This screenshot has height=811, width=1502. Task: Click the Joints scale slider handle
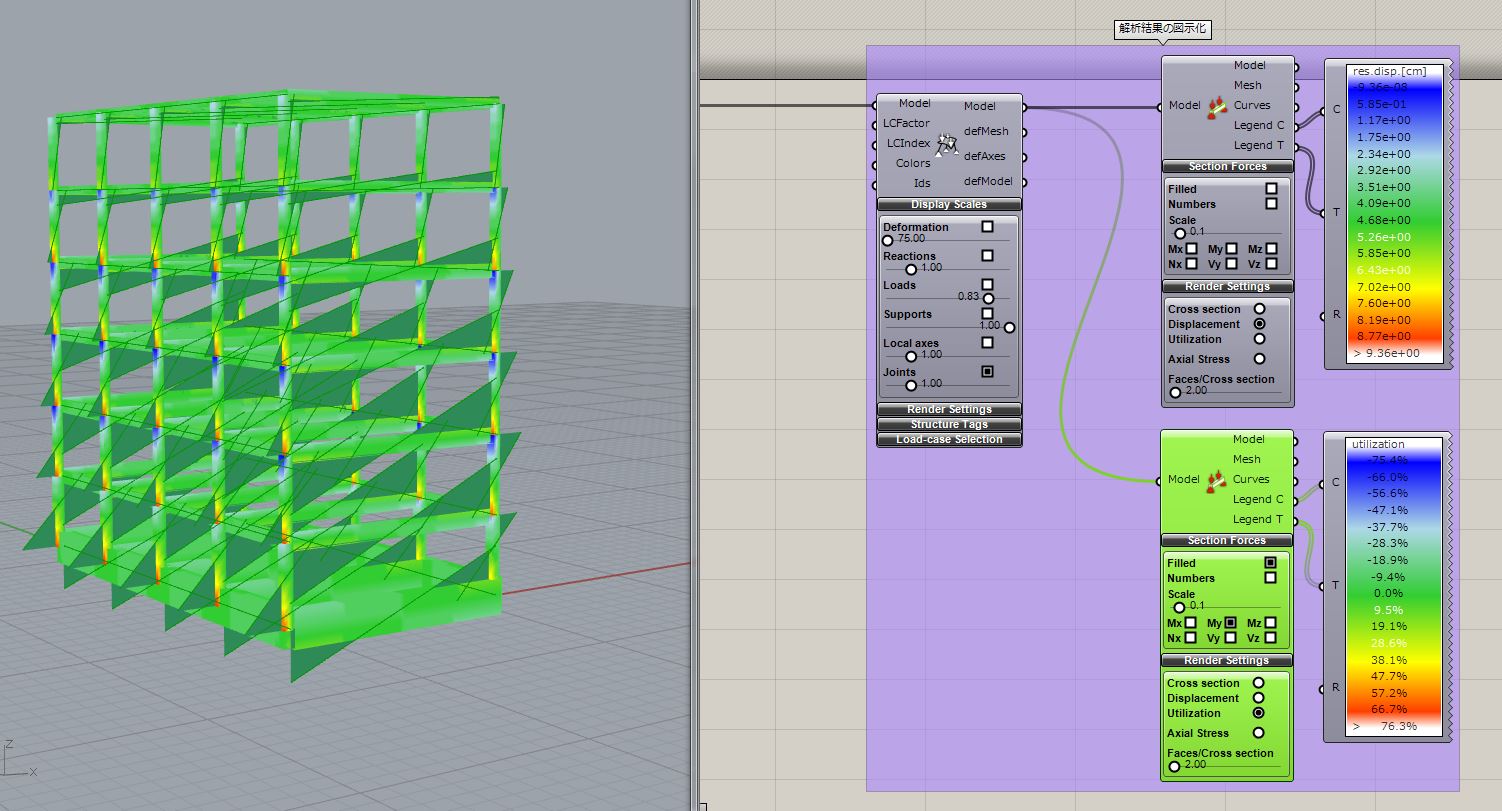click(x=910, y=385)
